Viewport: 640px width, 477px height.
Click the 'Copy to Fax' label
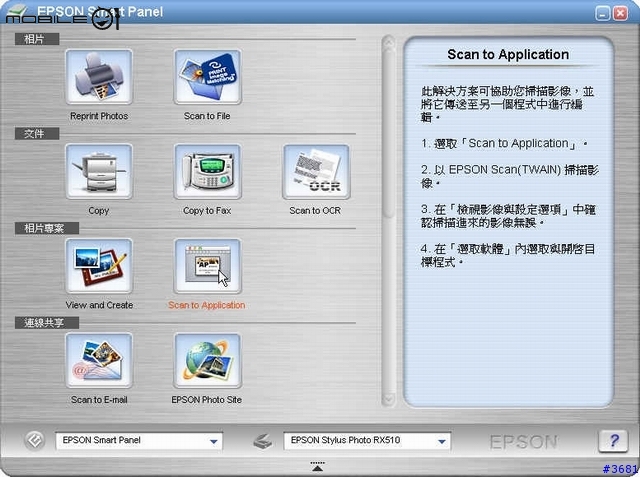click(207, 211)
